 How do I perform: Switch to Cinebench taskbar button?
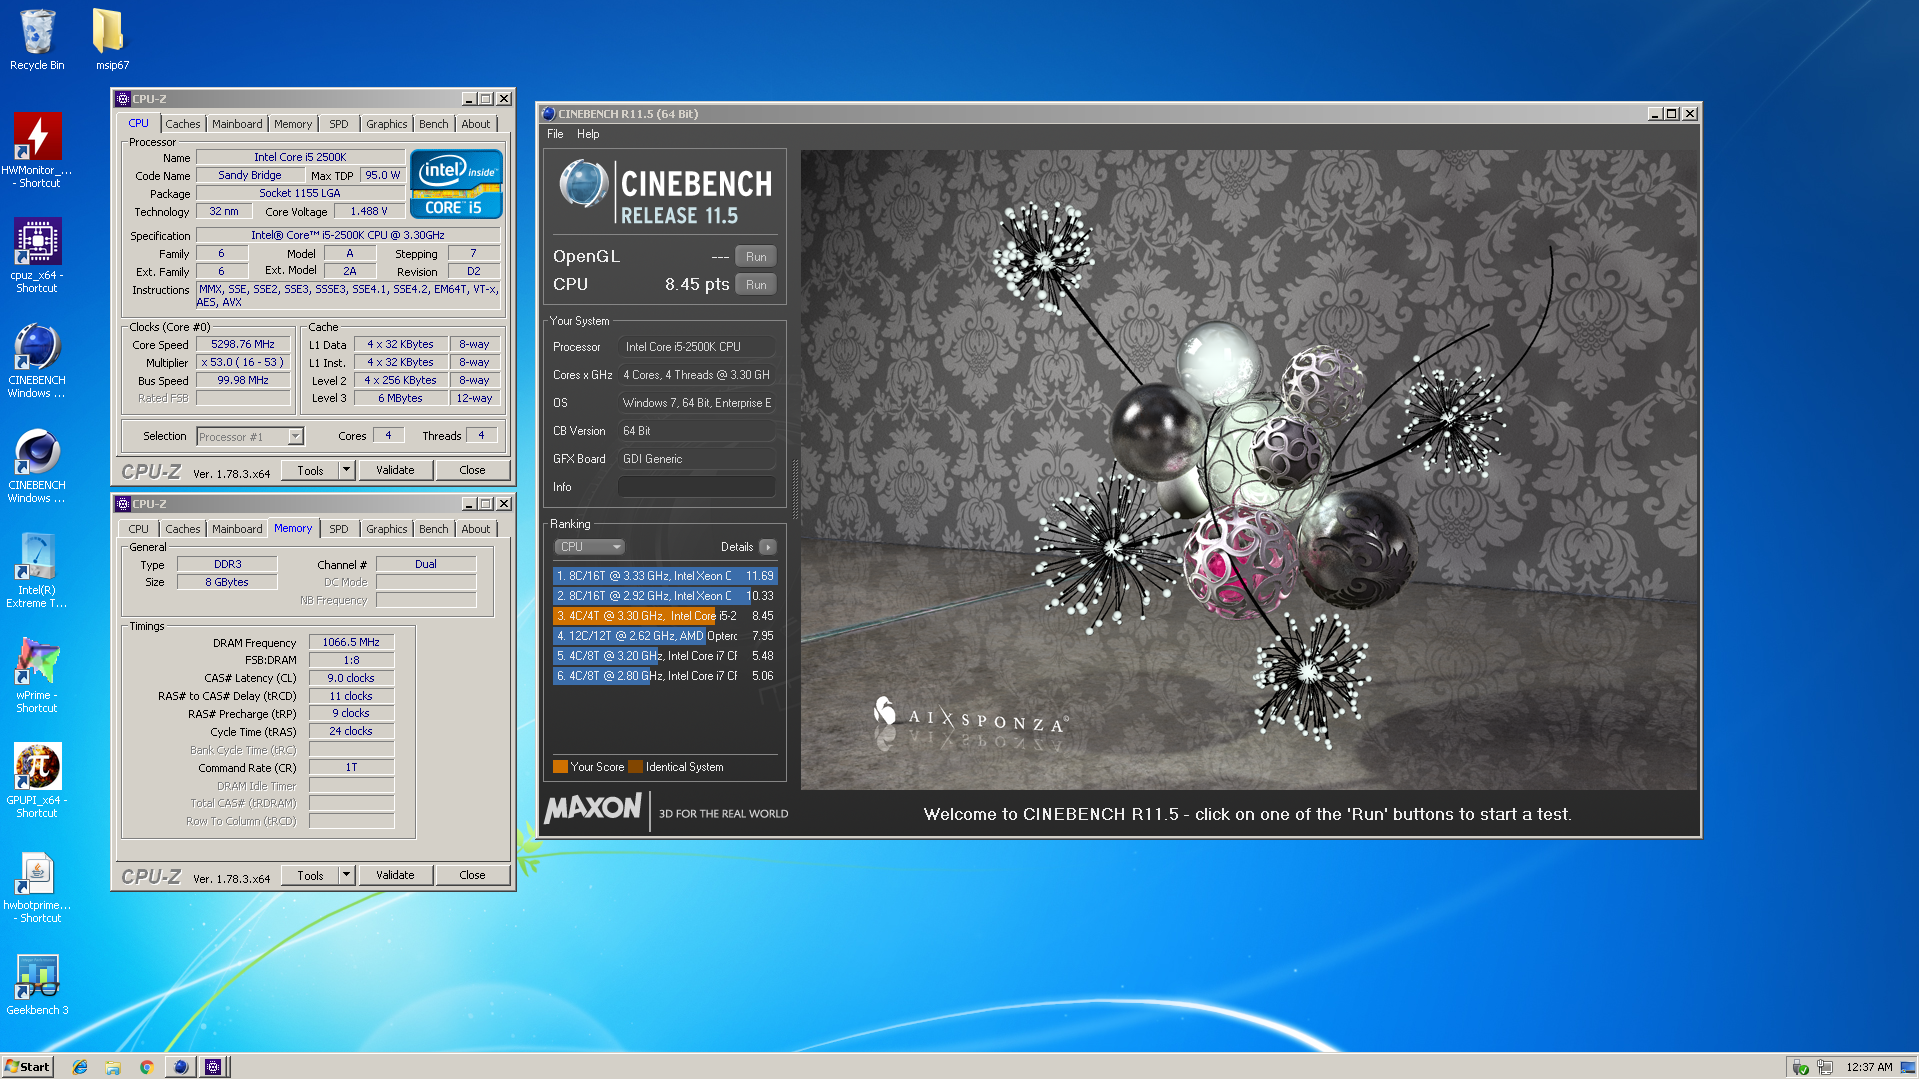(181, 1067)
